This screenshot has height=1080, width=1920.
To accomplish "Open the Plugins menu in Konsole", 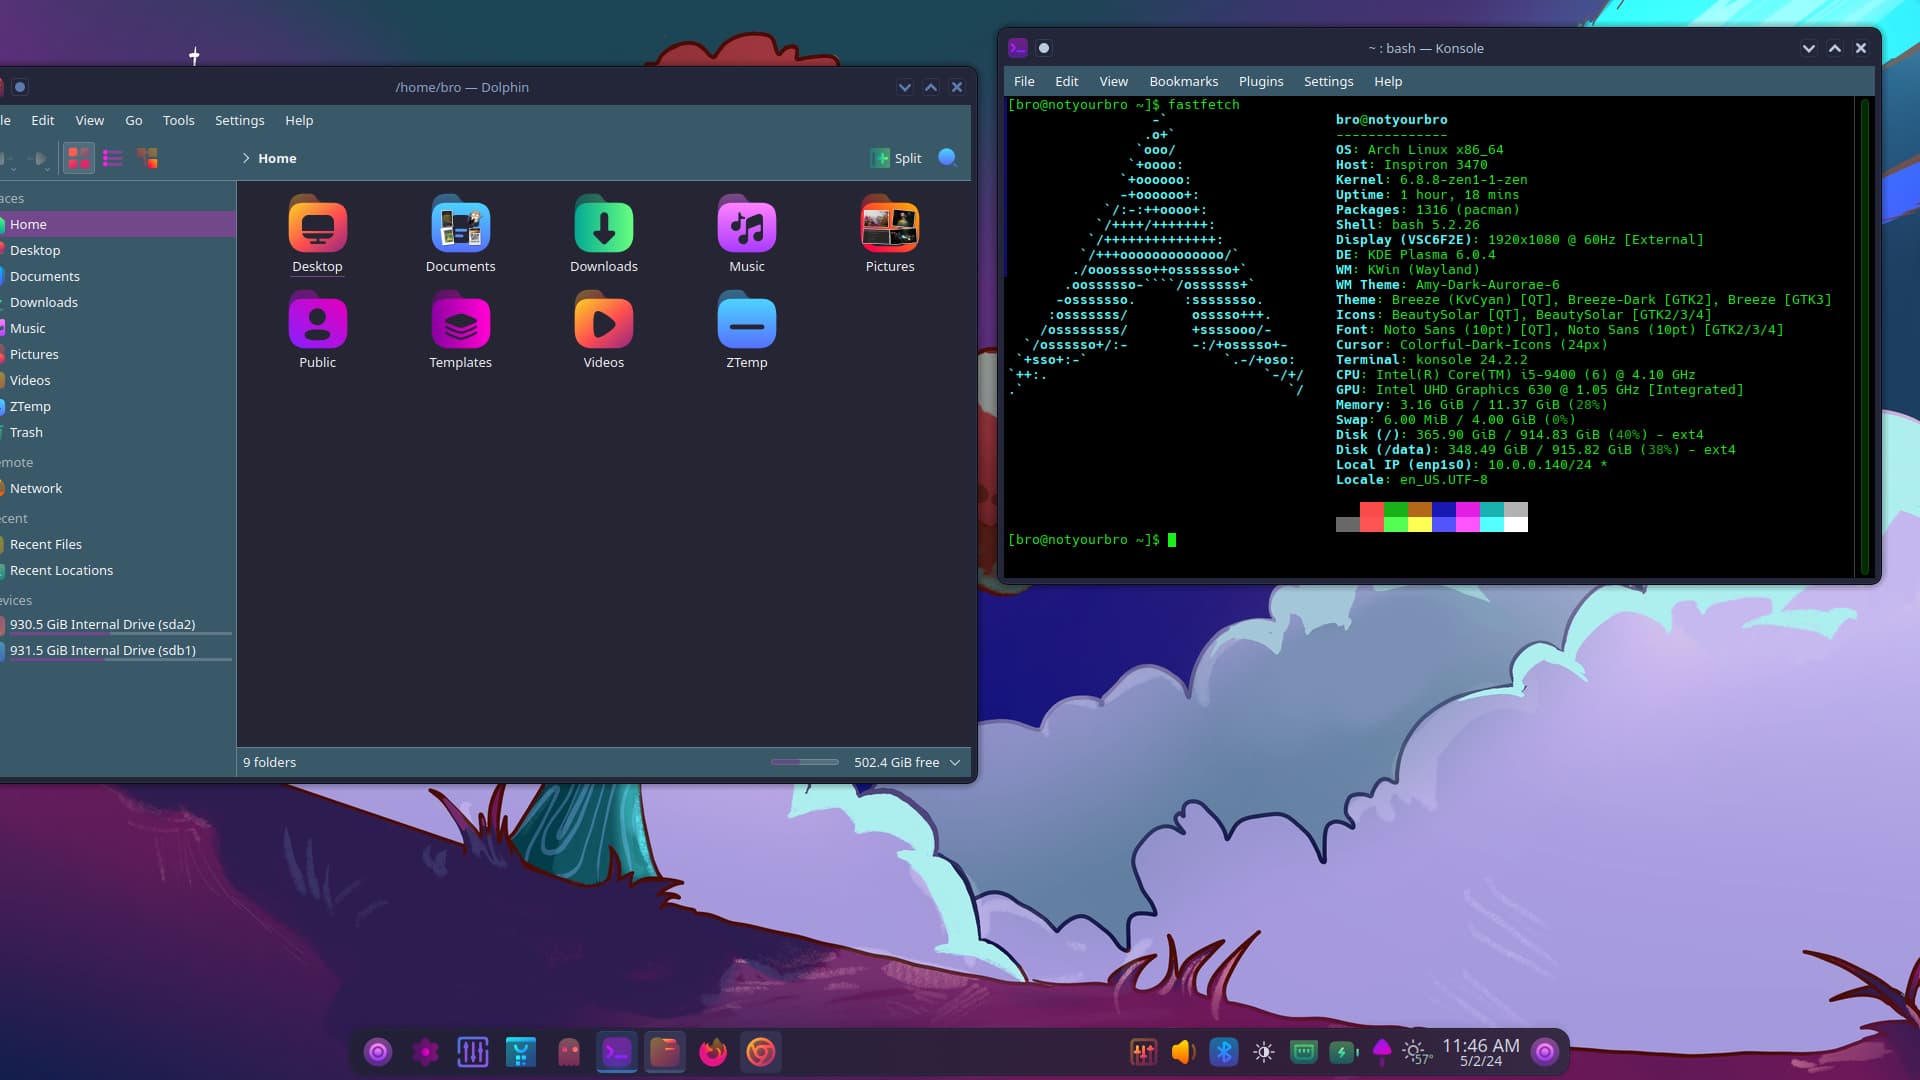I will [x=1261, y=81].
